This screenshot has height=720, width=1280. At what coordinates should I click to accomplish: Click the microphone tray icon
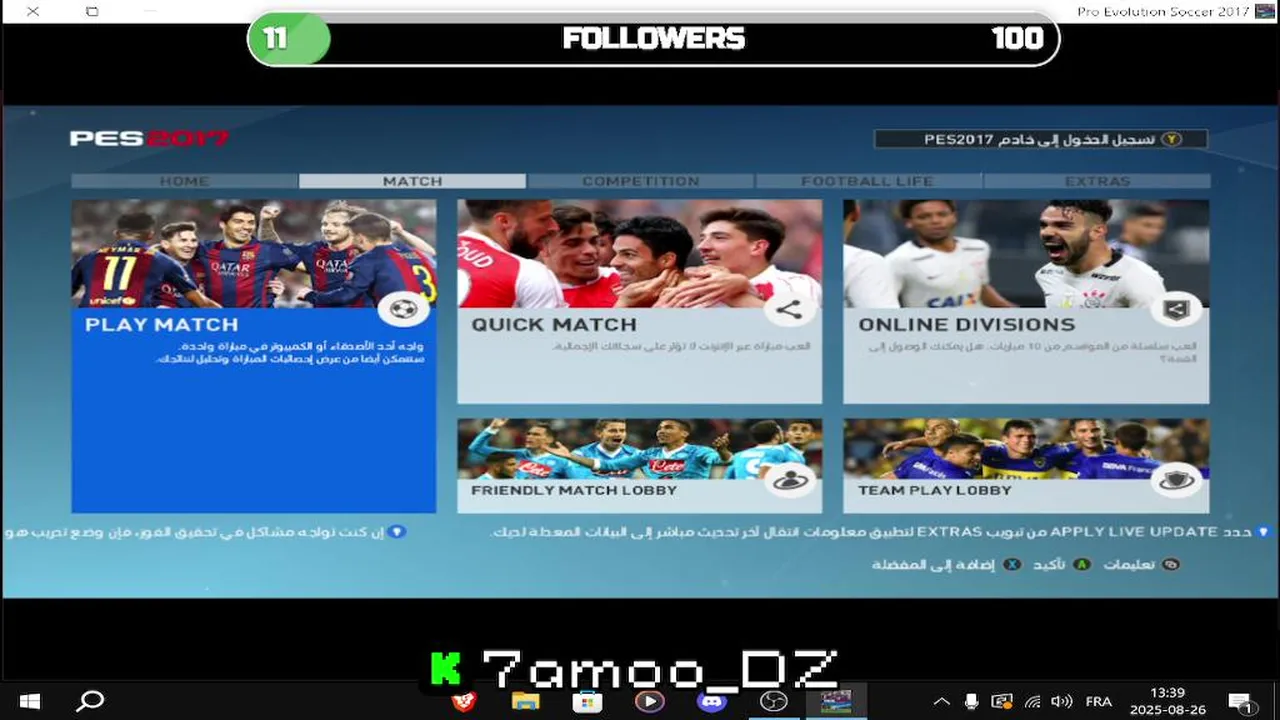click(971, 701)
